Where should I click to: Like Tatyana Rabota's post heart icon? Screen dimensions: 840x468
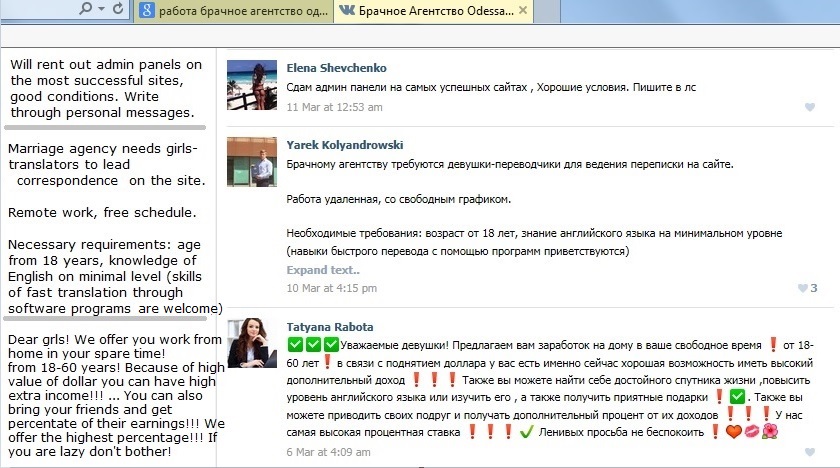click(809, 452)
